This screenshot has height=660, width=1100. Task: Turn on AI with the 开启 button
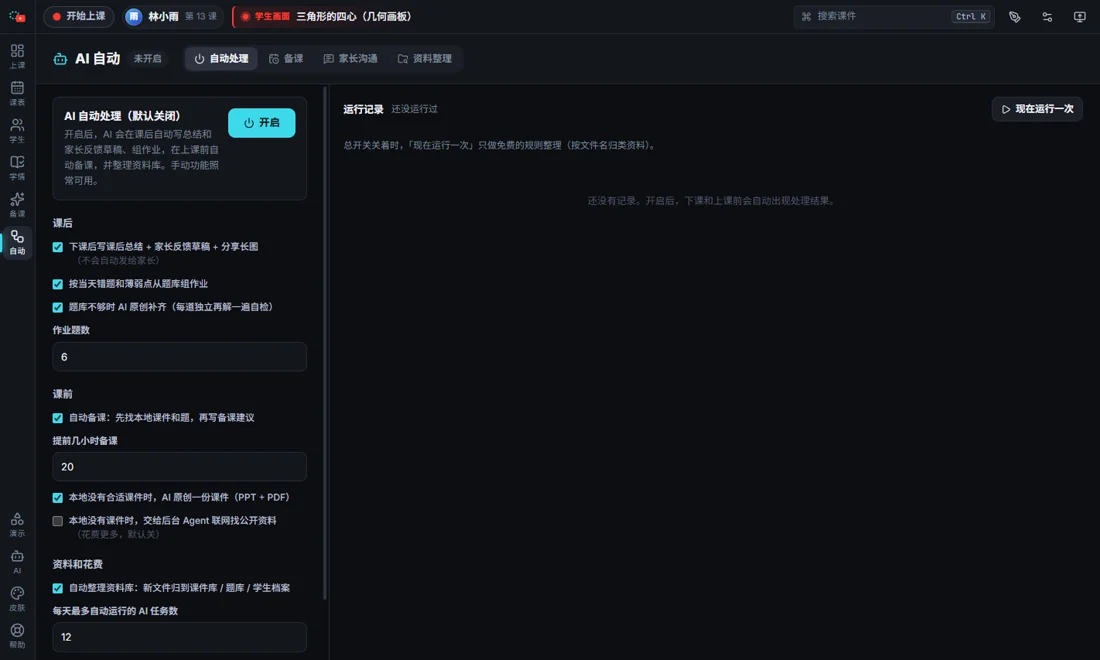click(262, 123)
